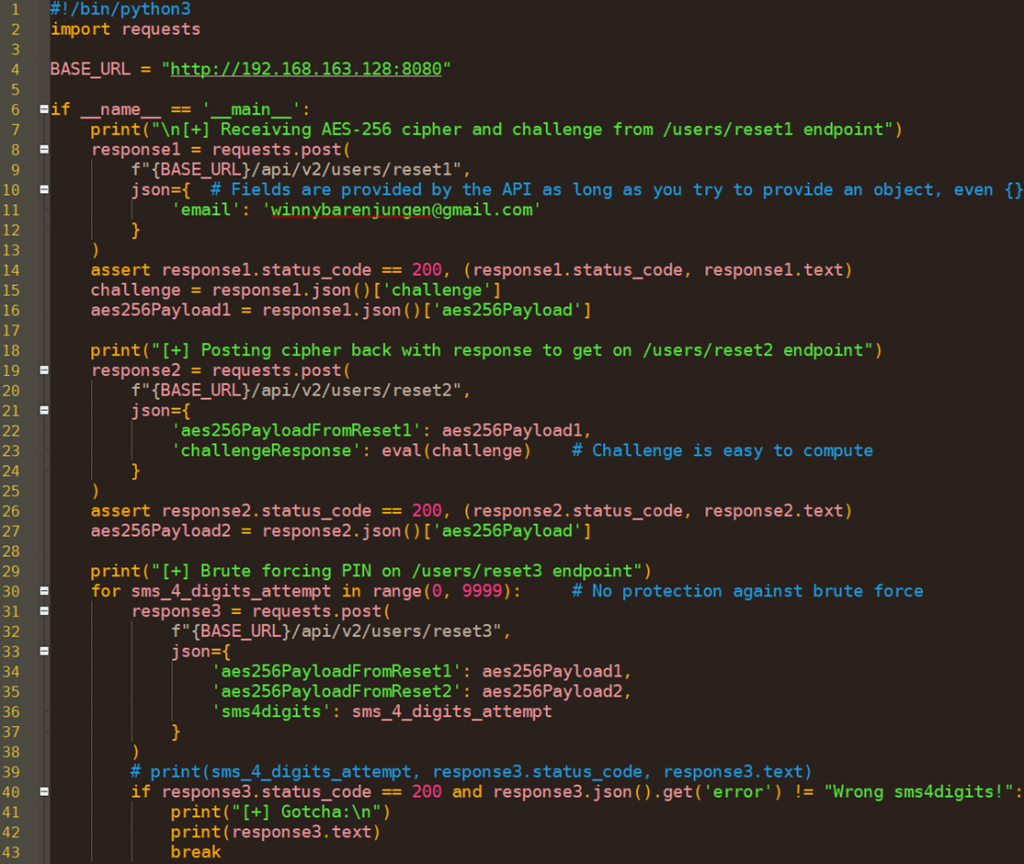Collapse the if-block fold on line 40
The image size is (1024, 864).
[44, 792]
